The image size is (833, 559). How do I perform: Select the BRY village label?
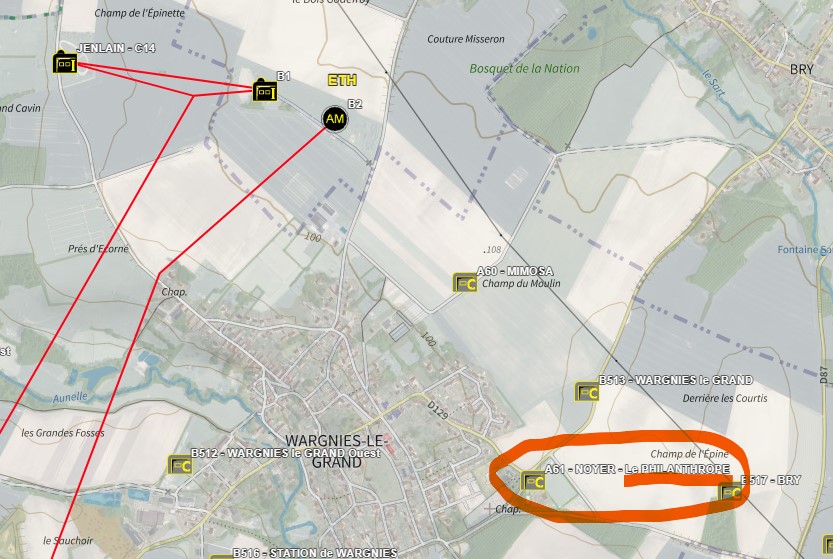pyautogui.click(x=802, y=70)
